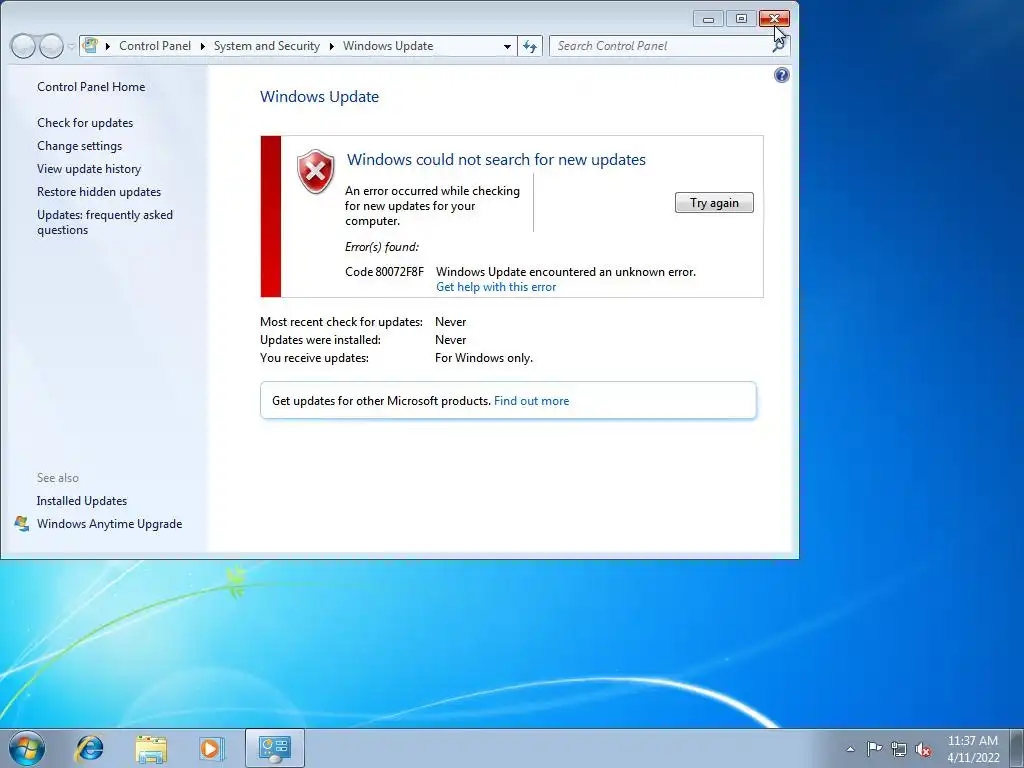The width and height of the screenshot is (1024, 768).
Task: Click the Windows Anytime Upgrade icon
Action: (22, 524)
